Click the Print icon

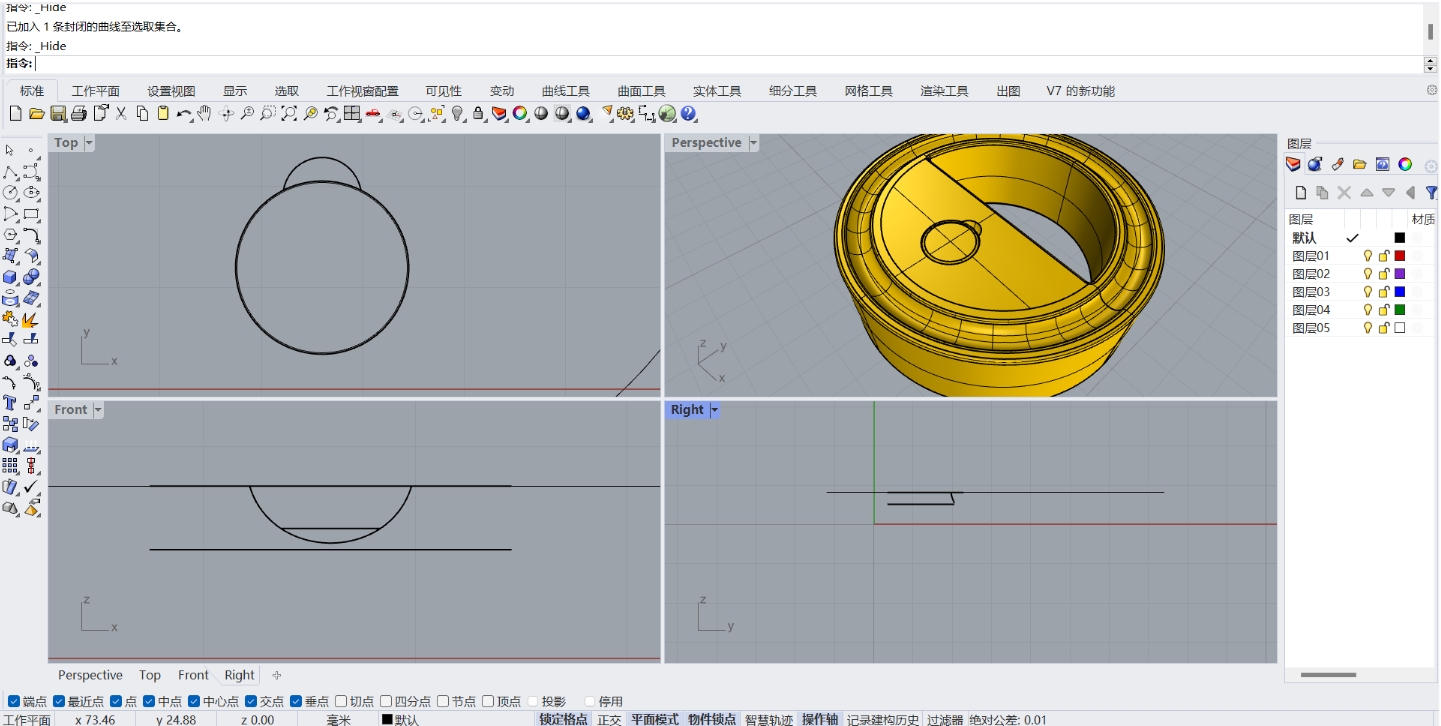point(79,114)
